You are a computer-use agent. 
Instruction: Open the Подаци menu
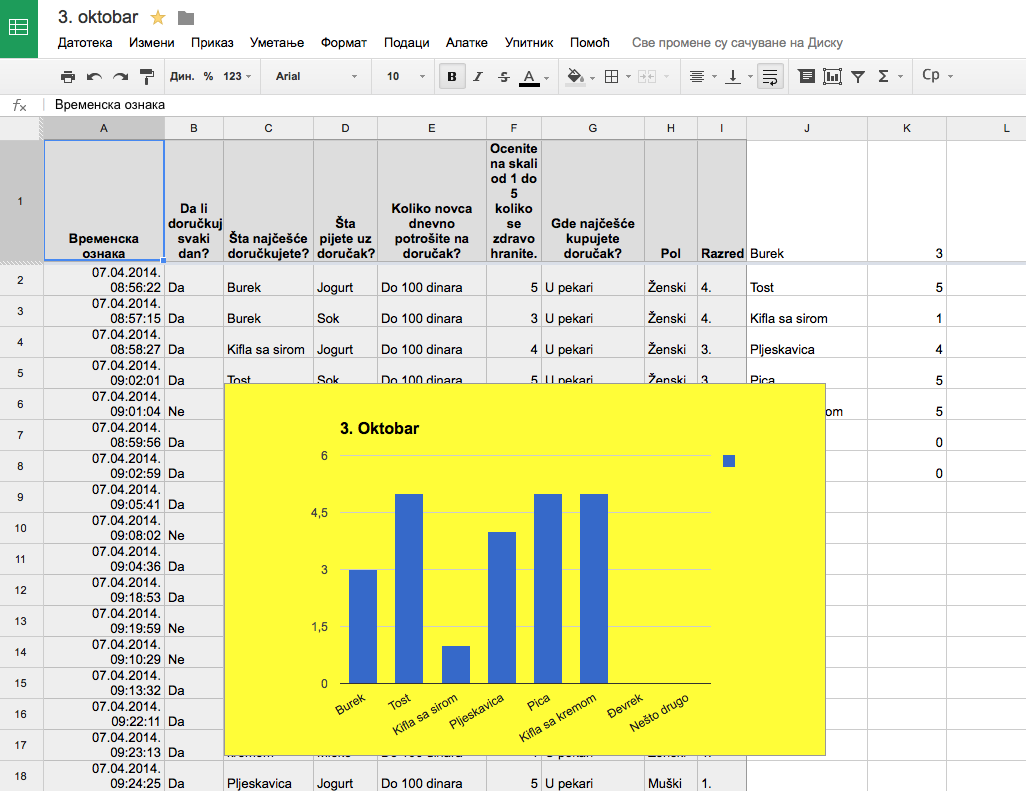[406, 43]
